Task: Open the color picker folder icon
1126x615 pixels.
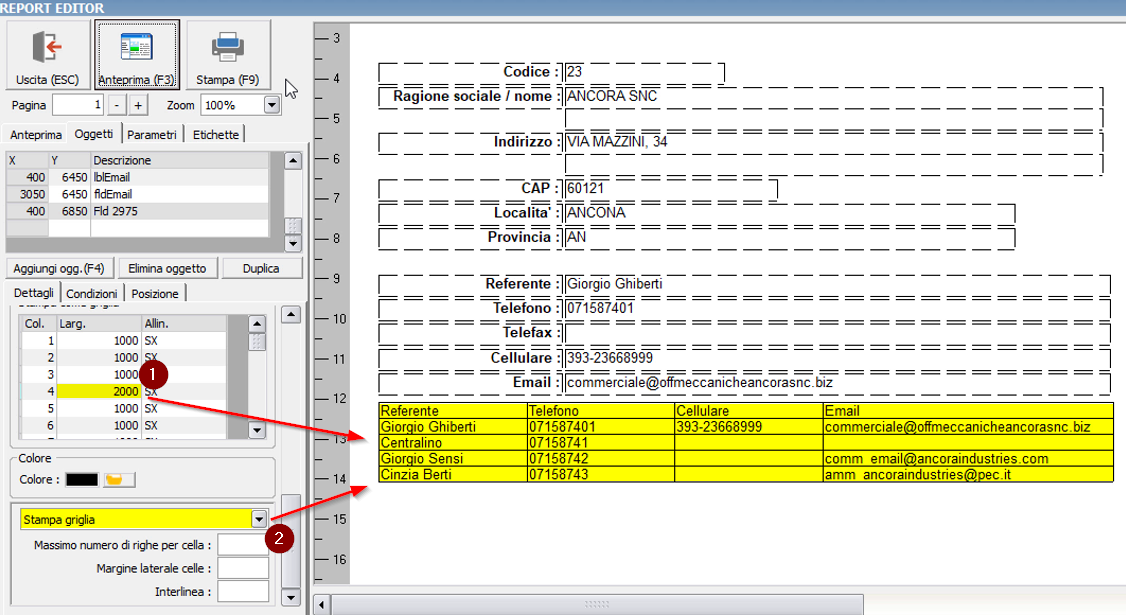Action: tap(119, 480)
